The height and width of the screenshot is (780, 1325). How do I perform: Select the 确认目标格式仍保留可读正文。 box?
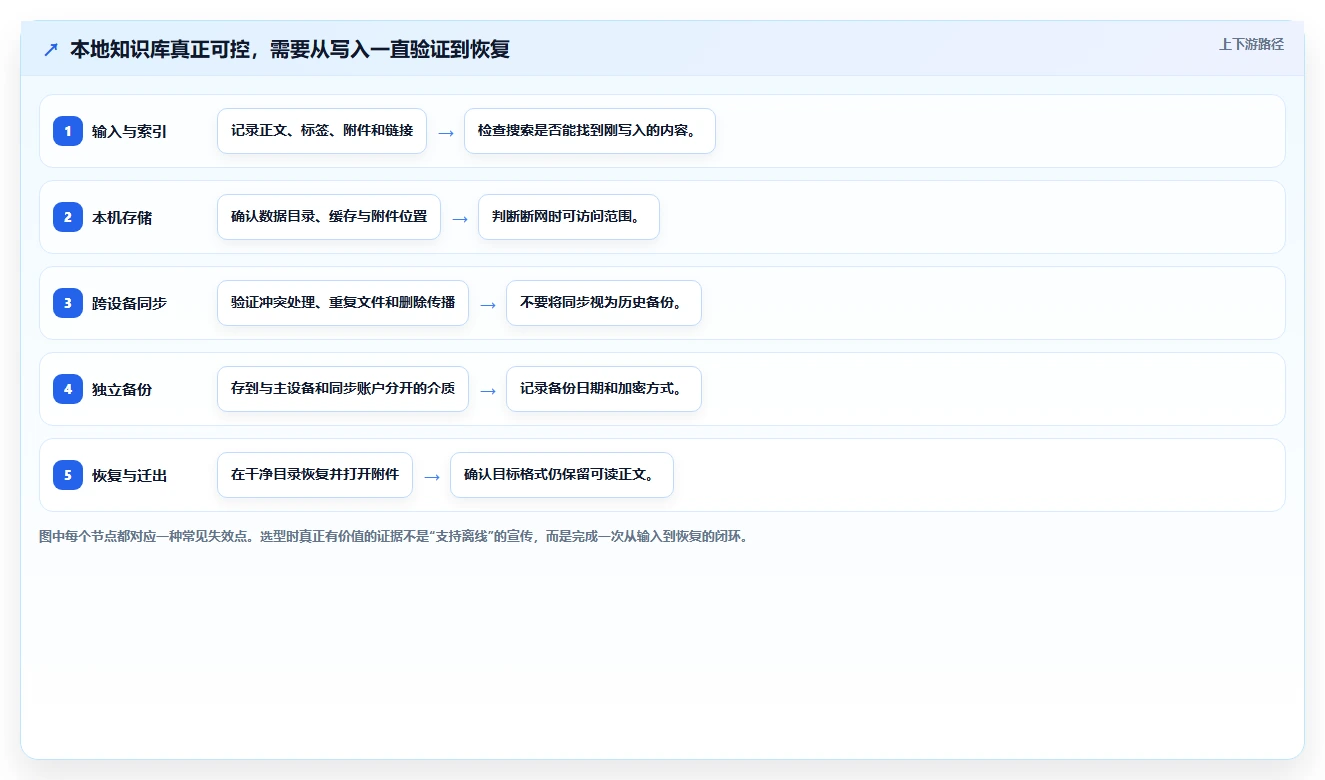click(562, 475)
